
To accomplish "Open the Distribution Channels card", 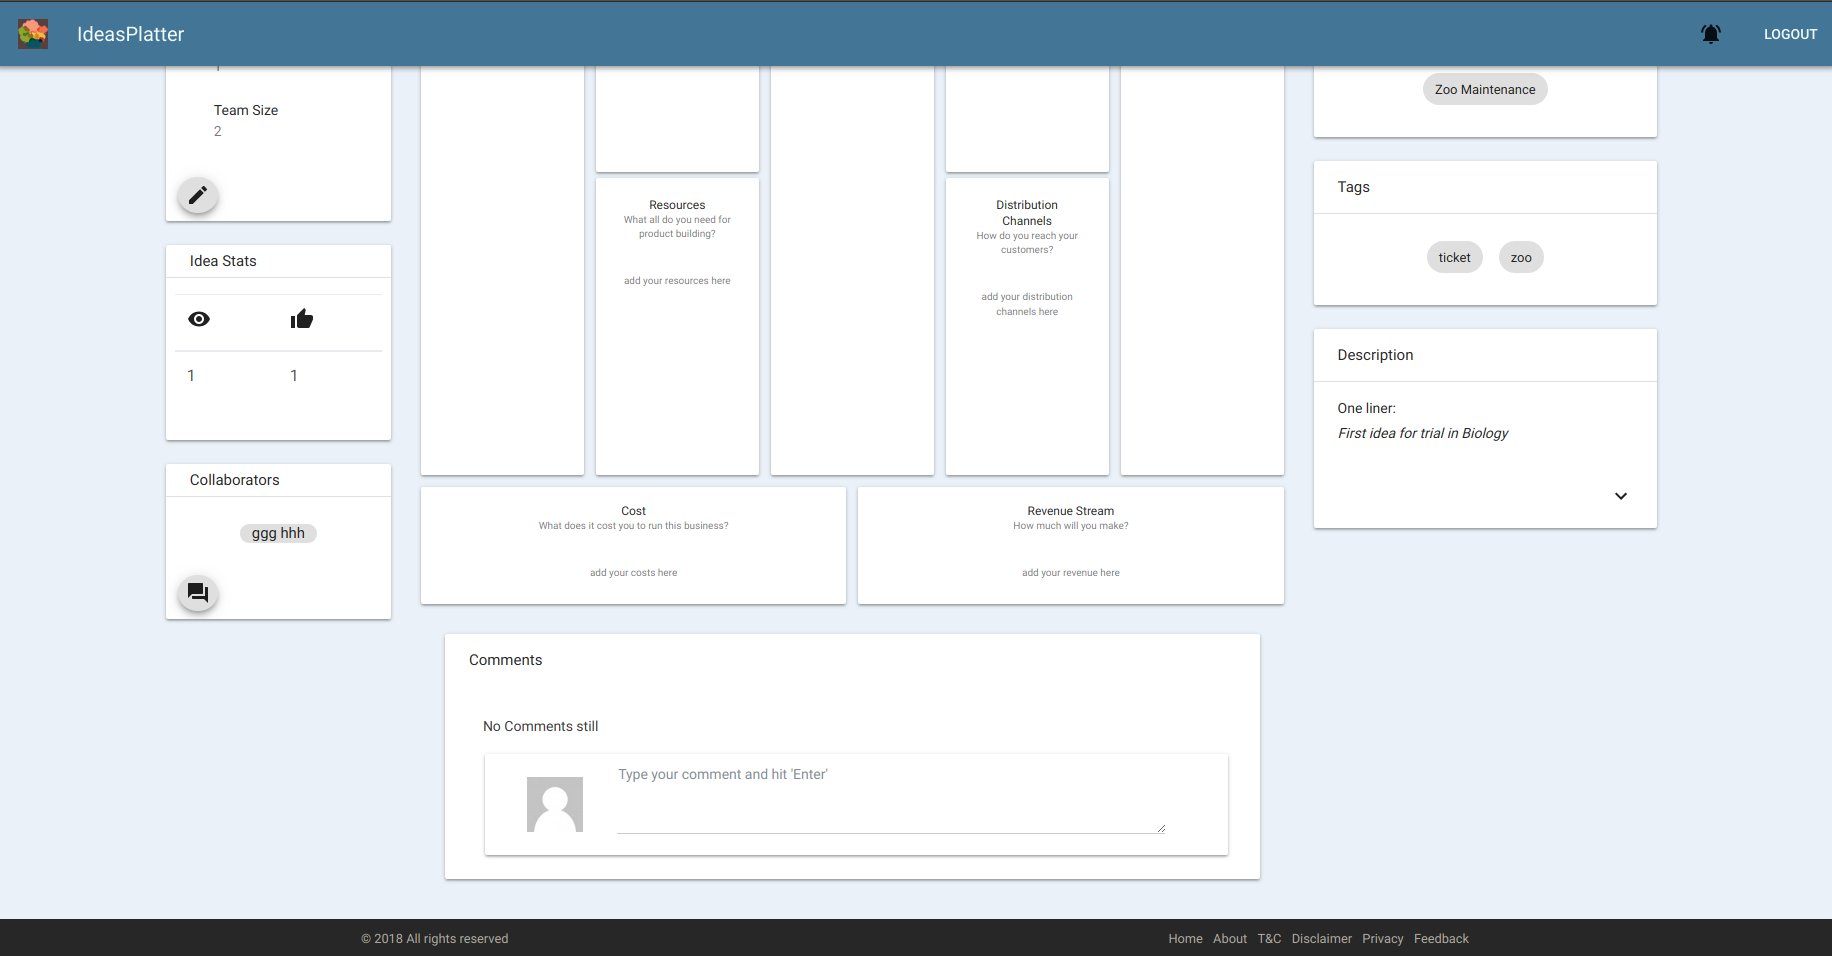I will tap(1027, 326).
